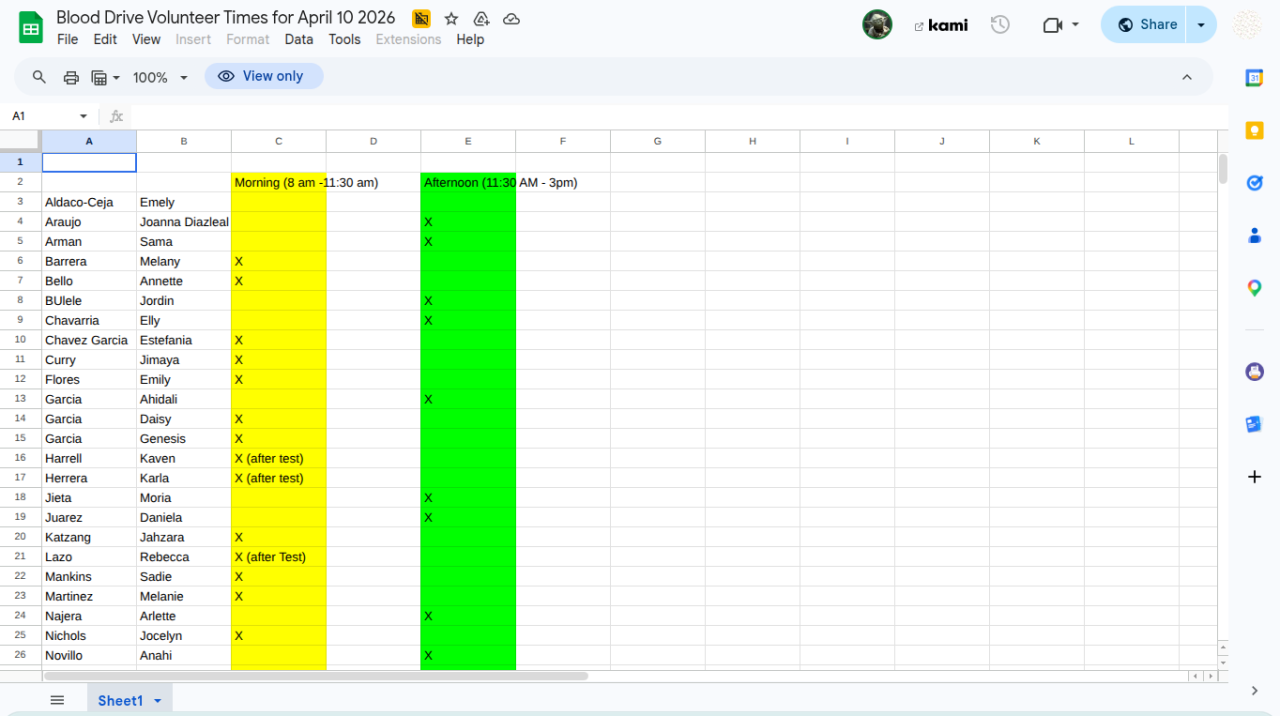
Task: Select Lazo's X (after Test) cell
Action: point(279,557)
